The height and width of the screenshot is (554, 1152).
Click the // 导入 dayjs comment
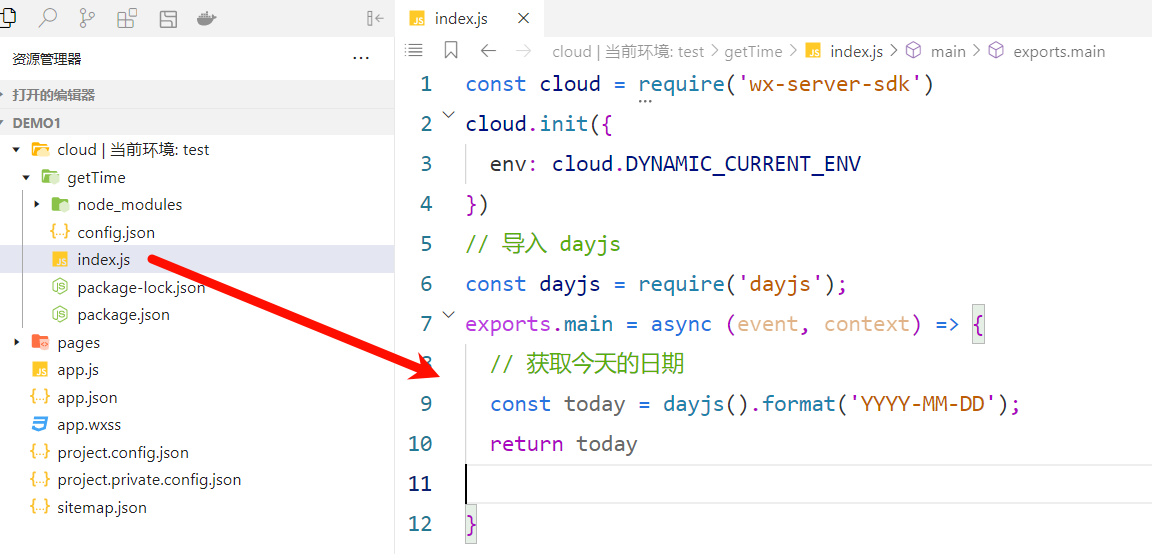click(x=543, y=244)
